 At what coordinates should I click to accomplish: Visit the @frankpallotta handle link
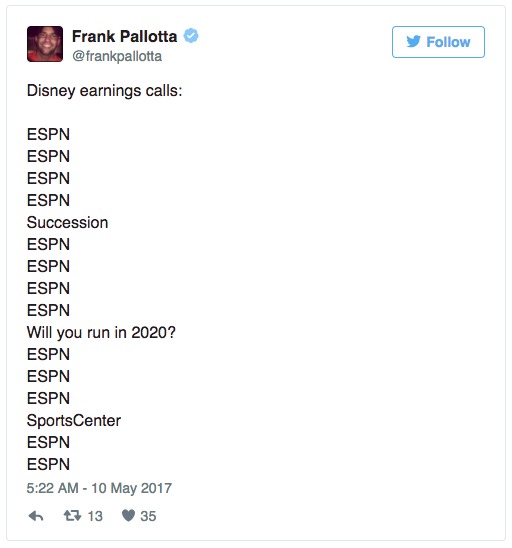(x=117, y=56)
